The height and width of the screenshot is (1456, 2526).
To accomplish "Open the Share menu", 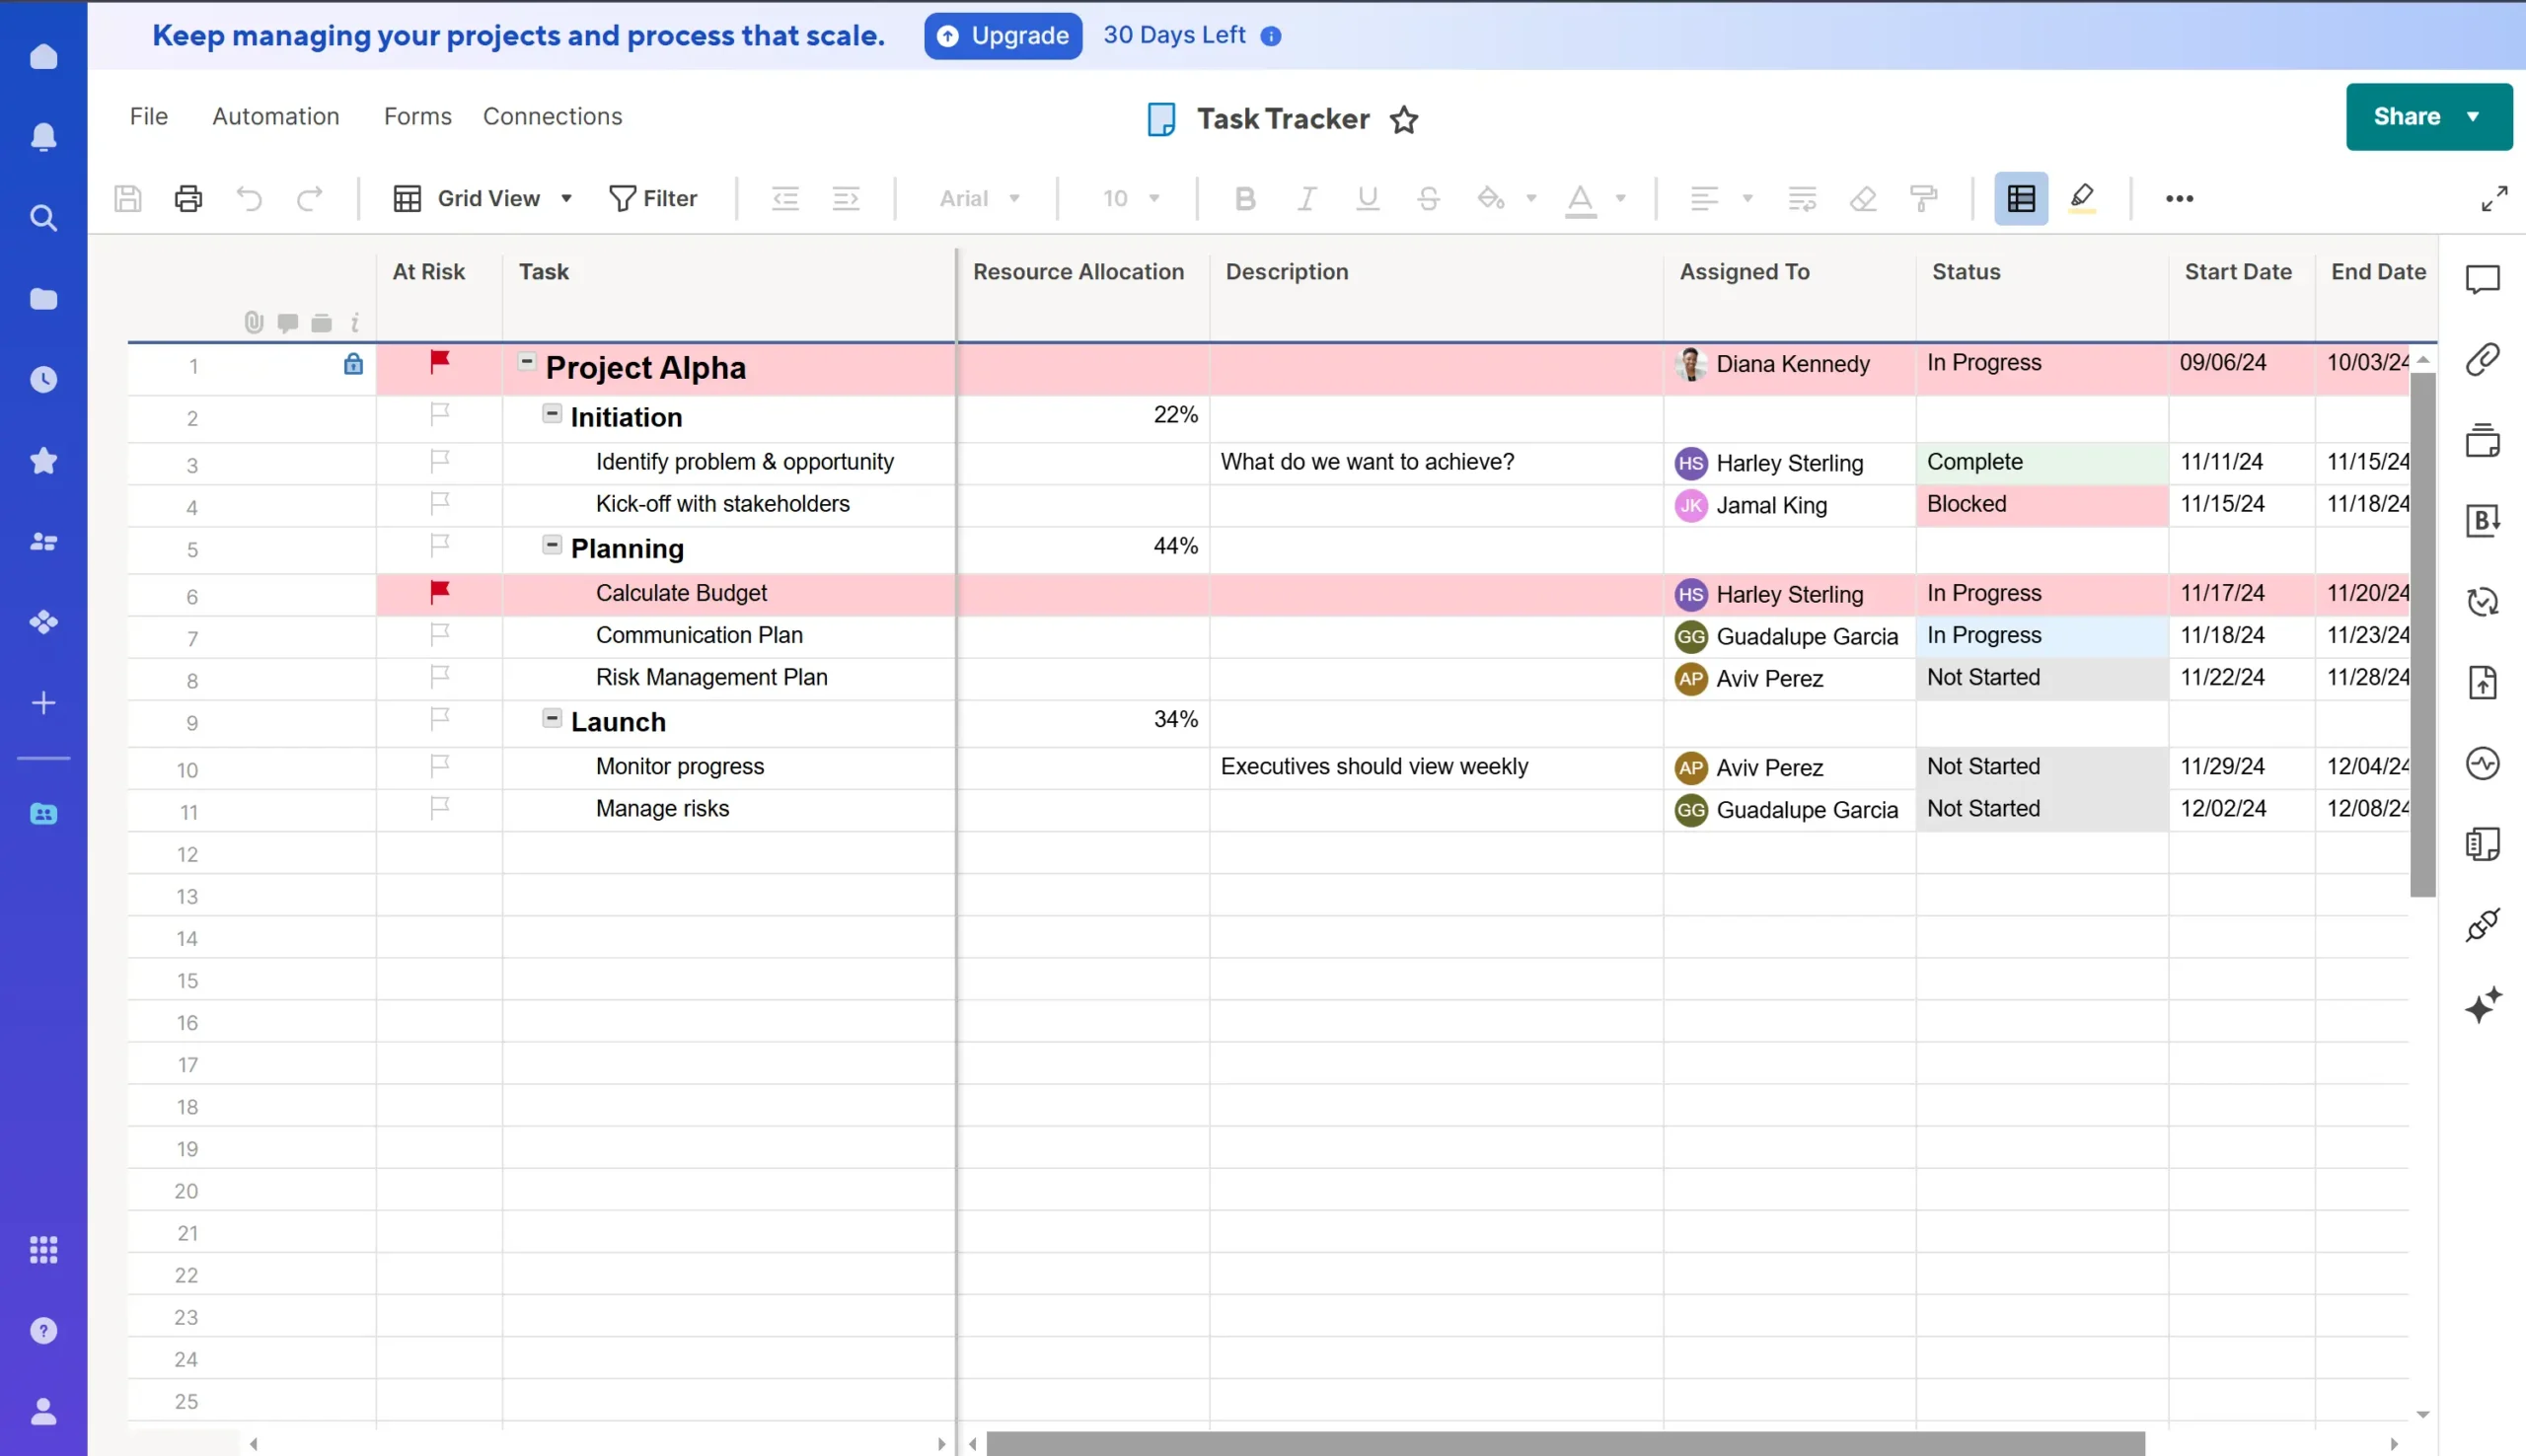I will click(2427, 116).
